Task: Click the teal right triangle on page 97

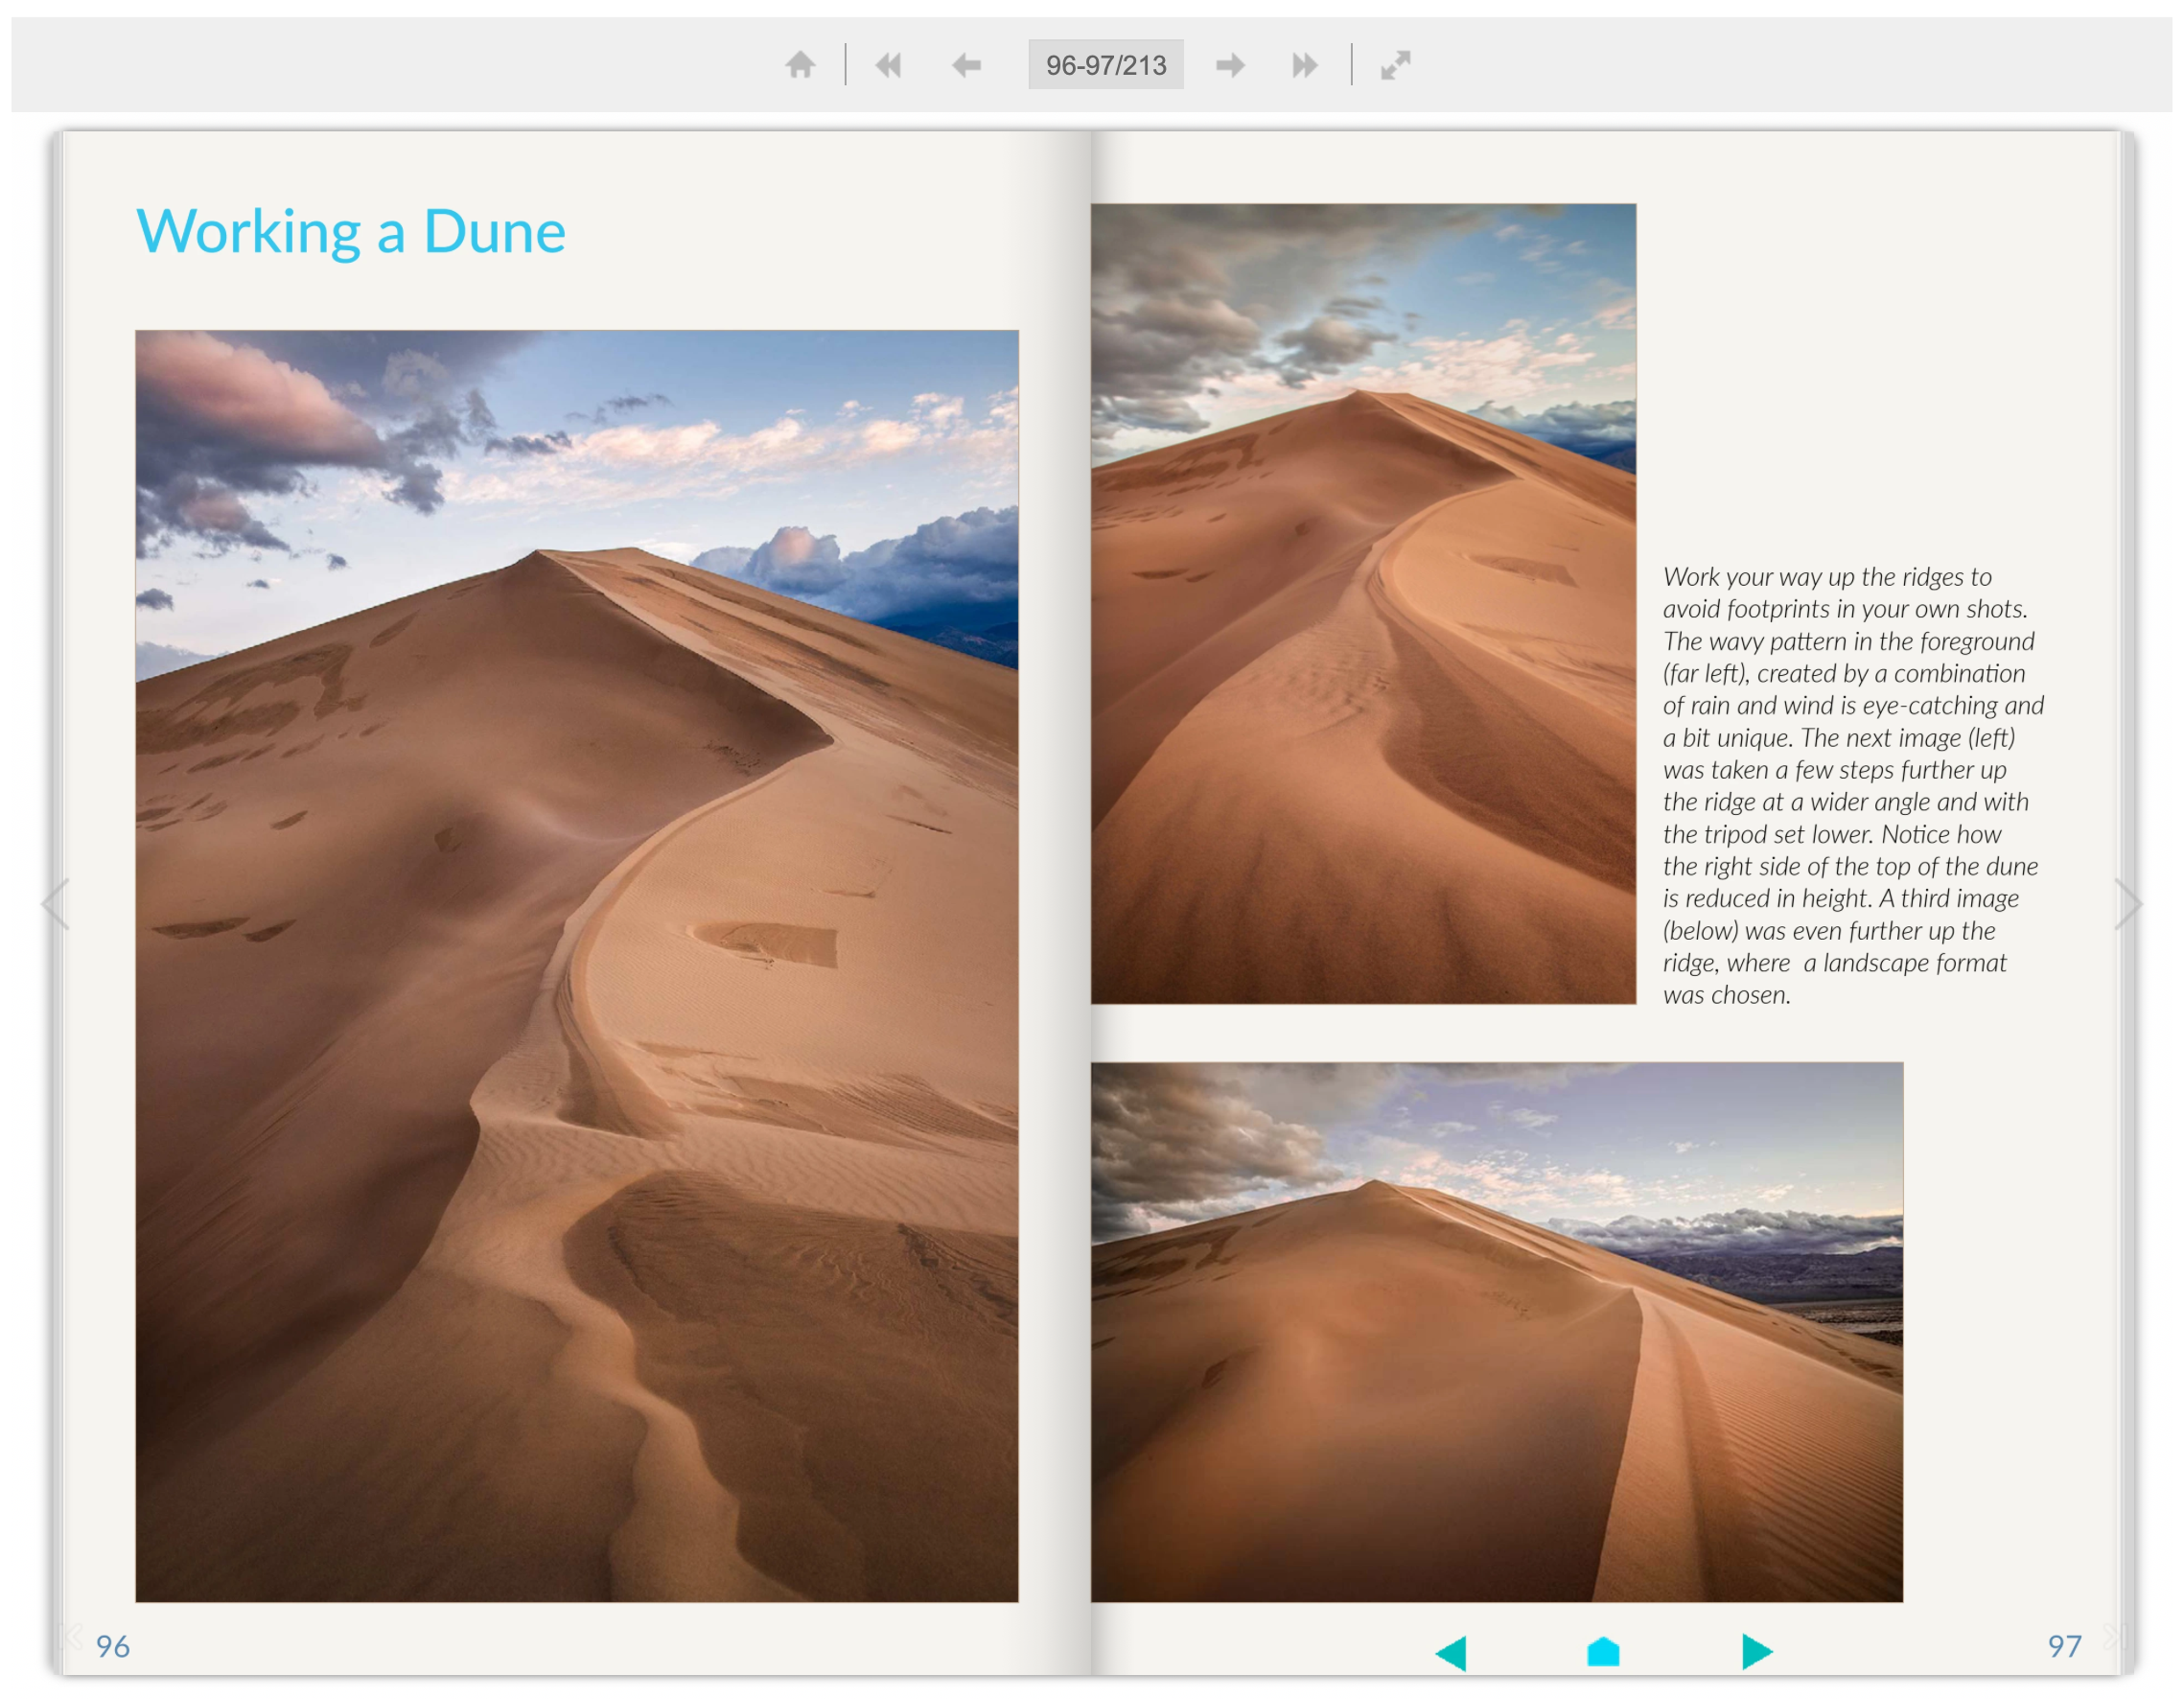Action: 1756,1651
